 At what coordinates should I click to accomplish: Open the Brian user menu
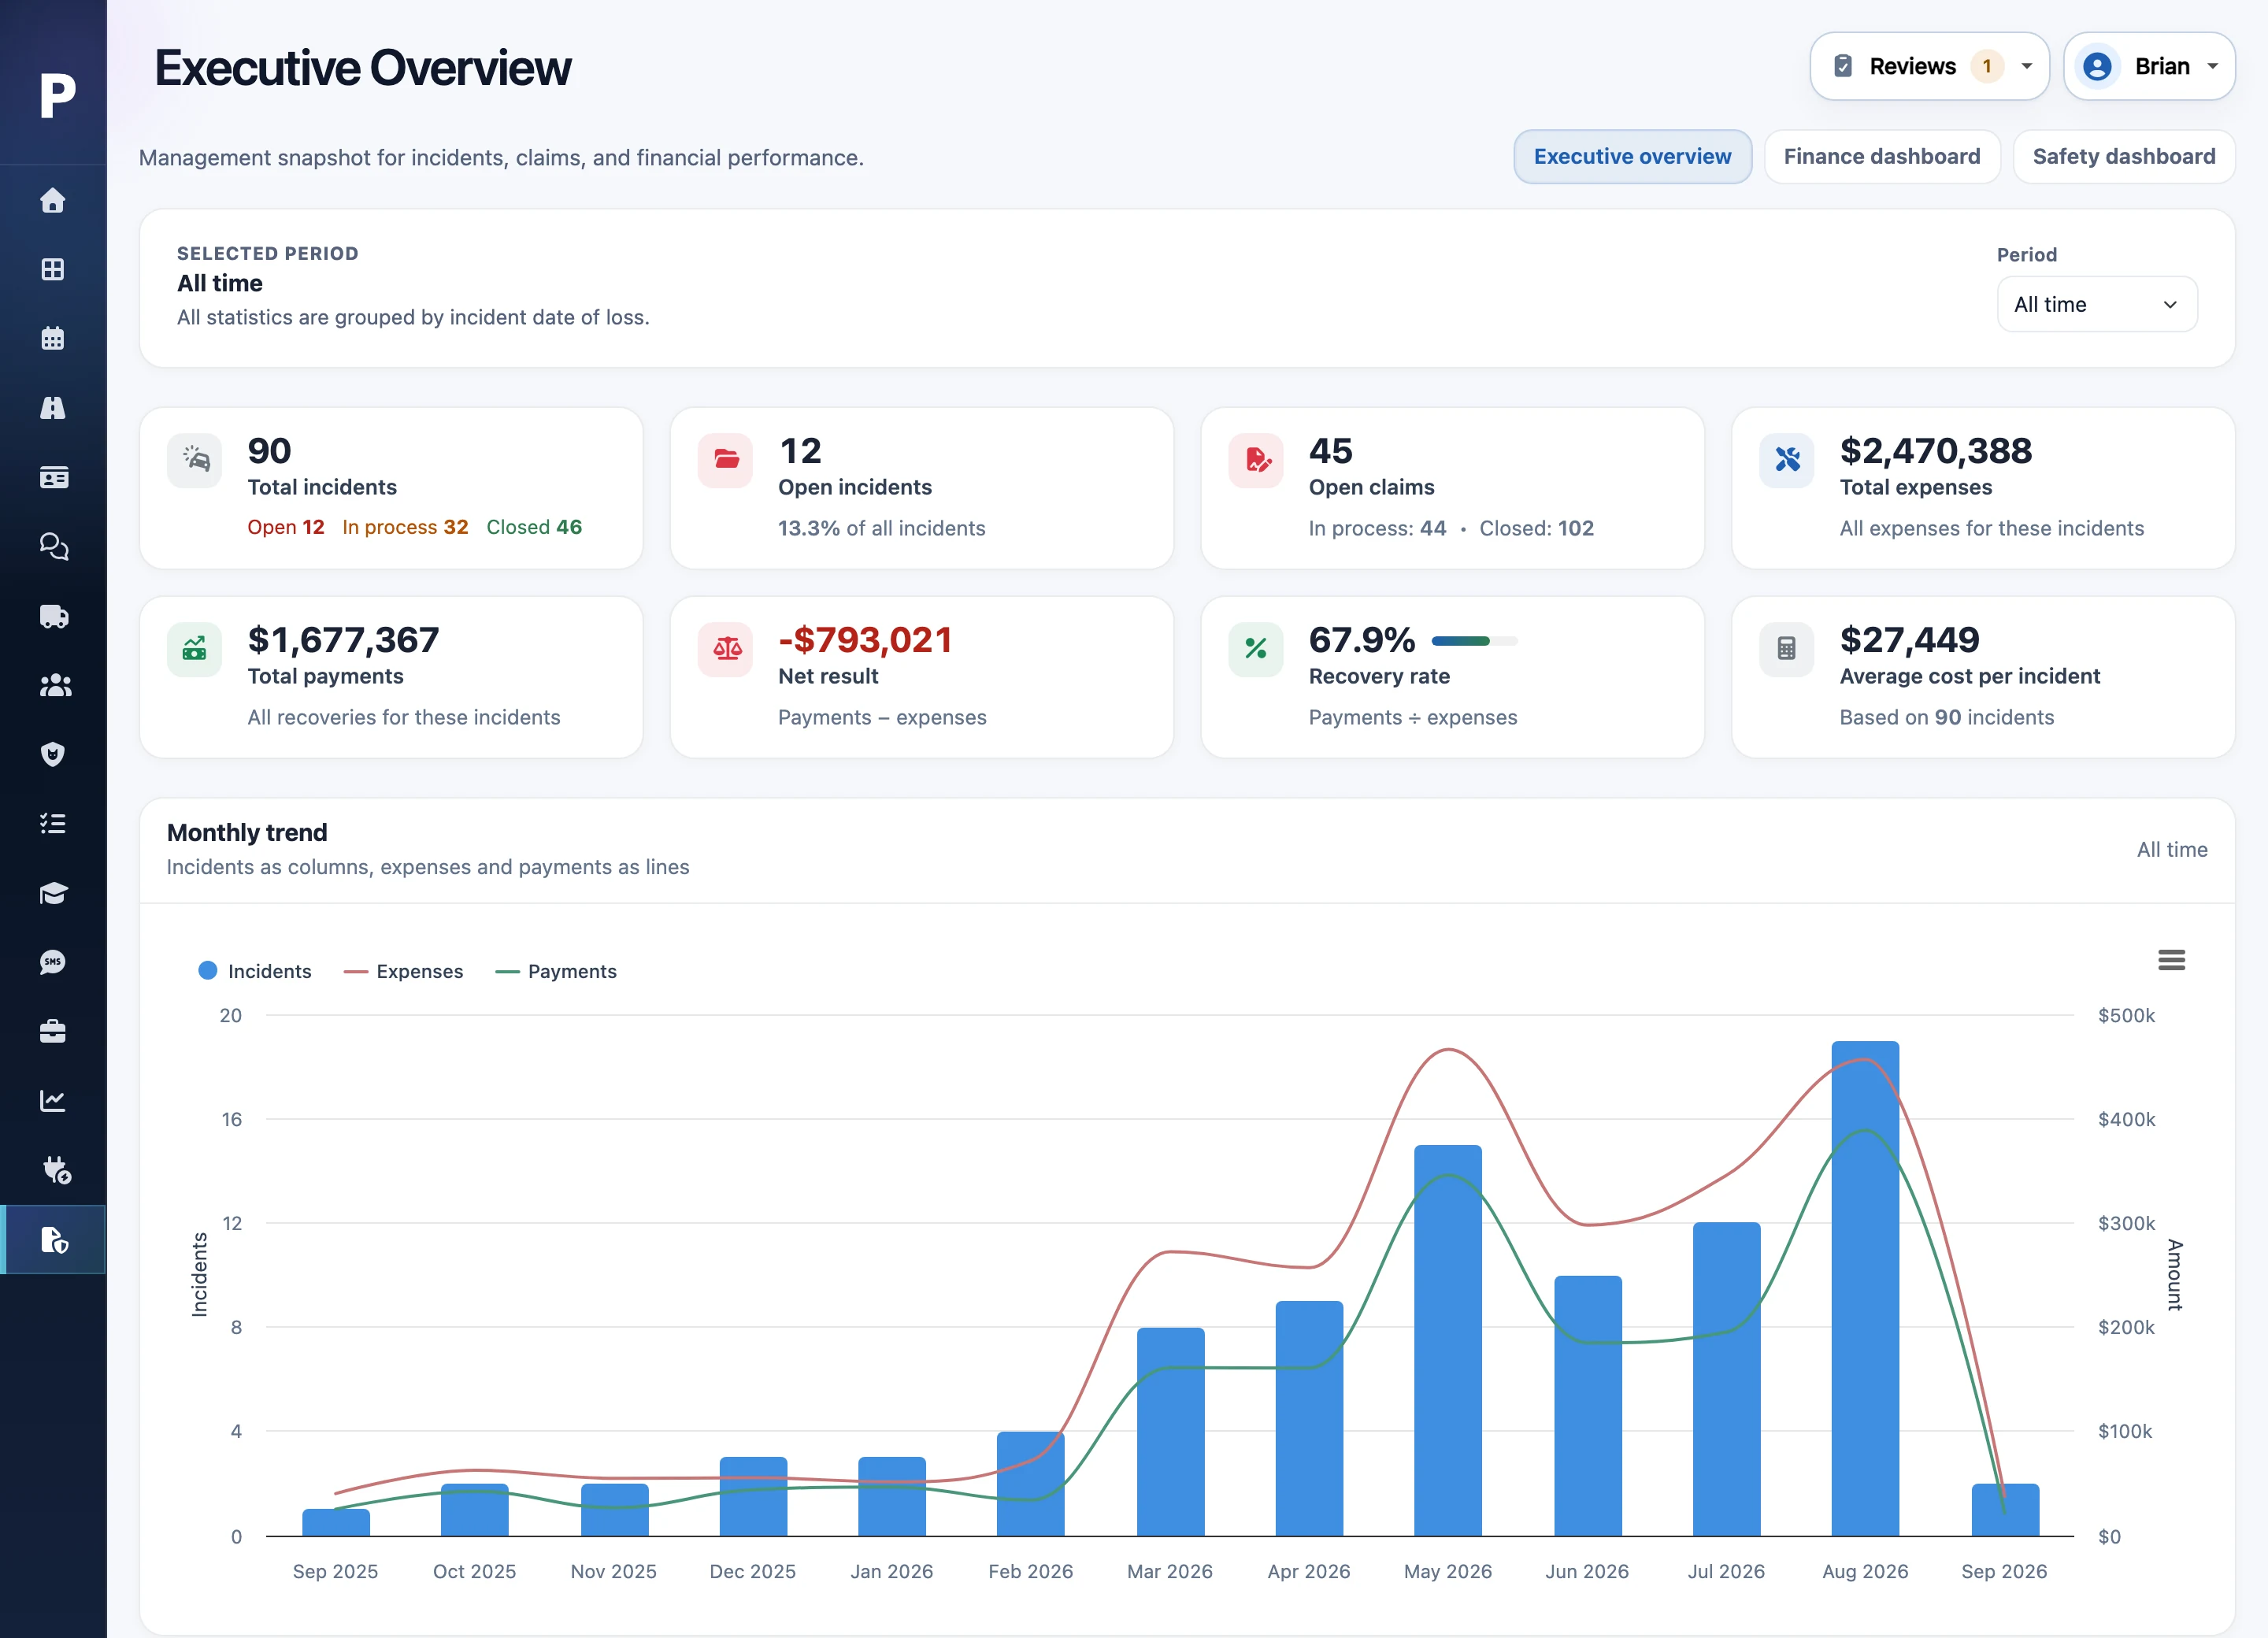click(2149, 66)
